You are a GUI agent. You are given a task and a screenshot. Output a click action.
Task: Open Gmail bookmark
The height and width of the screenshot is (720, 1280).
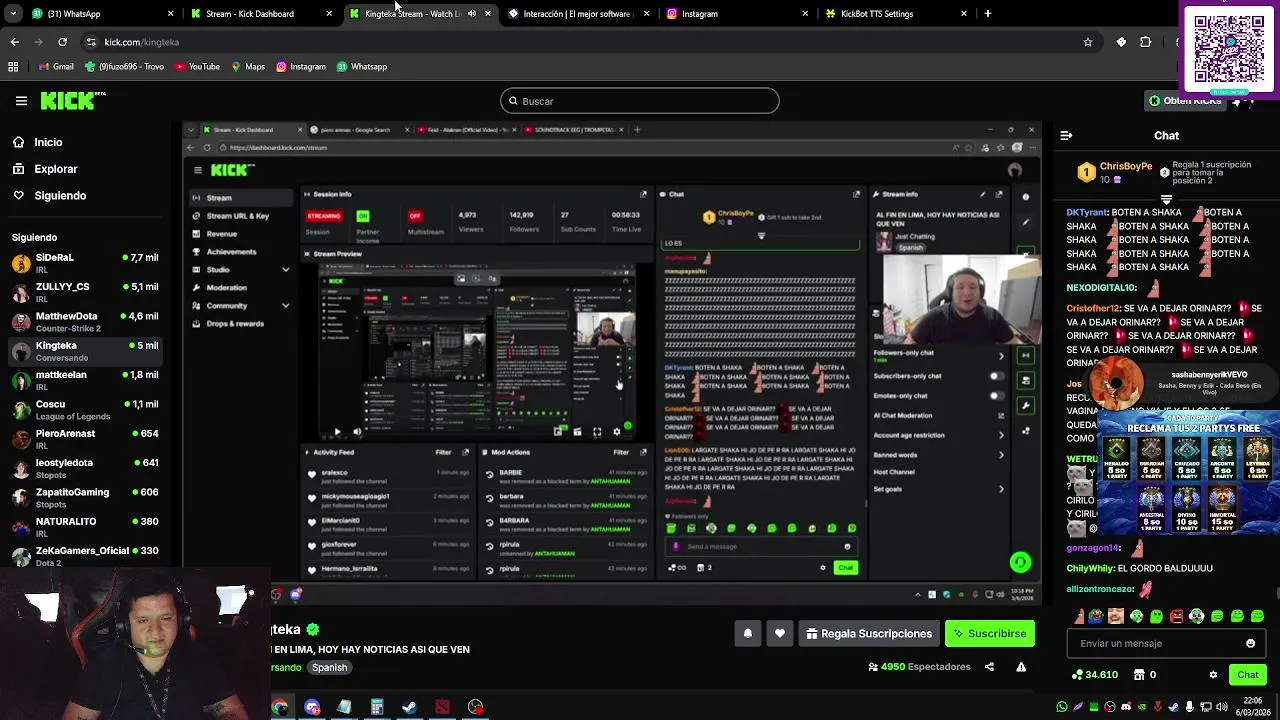(56, 67)
